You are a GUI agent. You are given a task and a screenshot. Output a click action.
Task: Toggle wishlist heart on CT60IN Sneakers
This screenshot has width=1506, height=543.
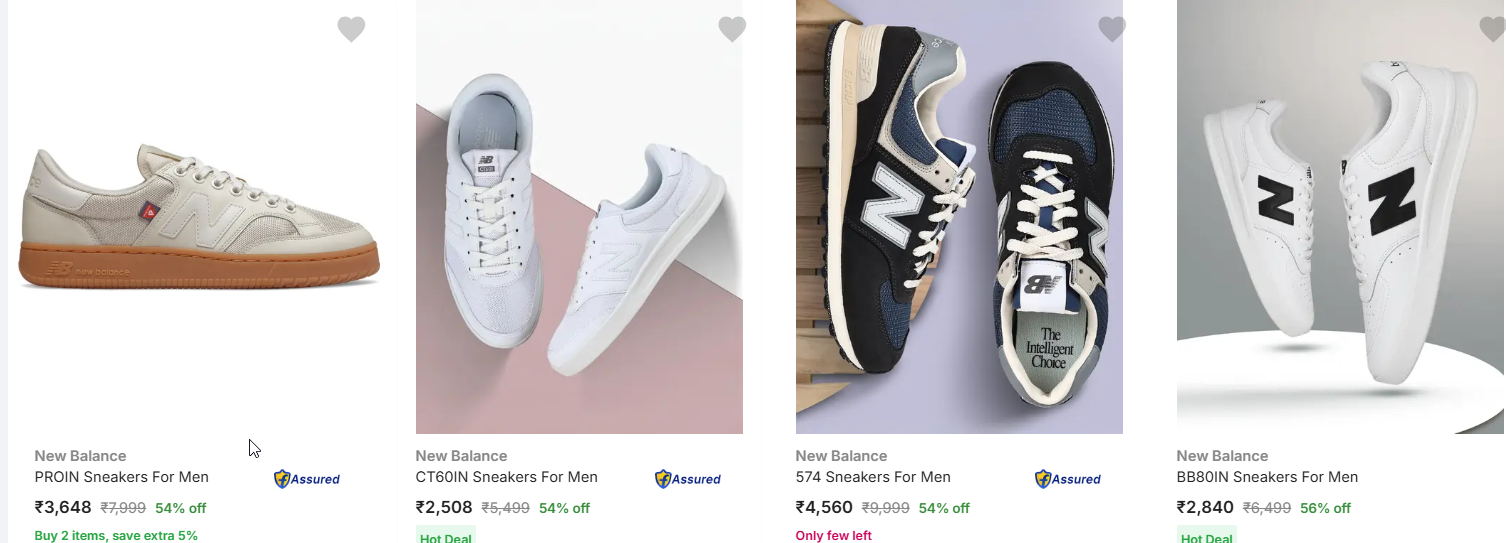tap(732, 29)
